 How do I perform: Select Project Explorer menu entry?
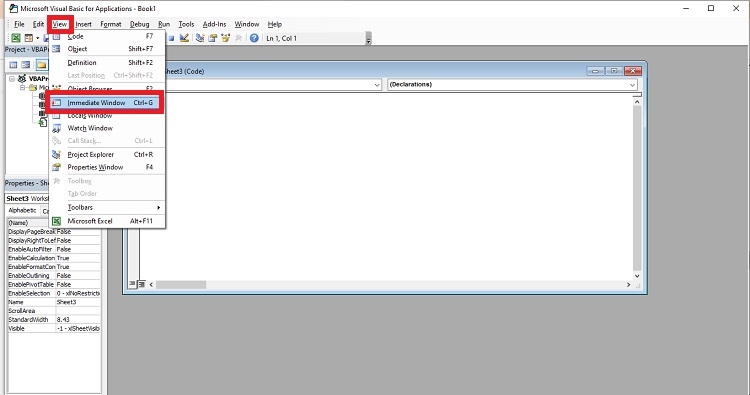(x=108, y=154)
